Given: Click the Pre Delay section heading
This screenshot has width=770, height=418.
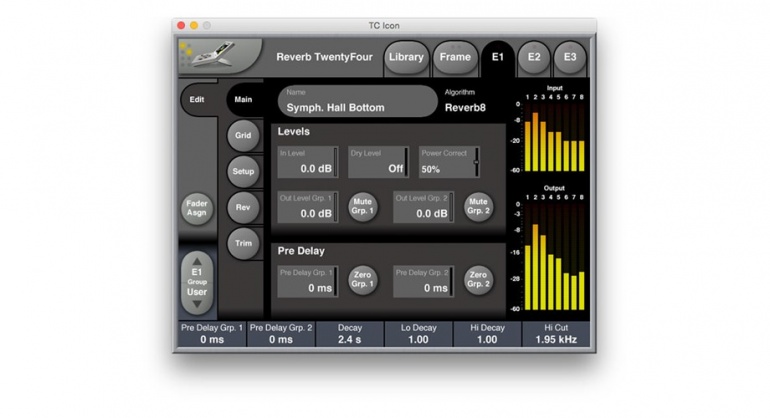Looking at the screenshot, I should pos(301,251).
